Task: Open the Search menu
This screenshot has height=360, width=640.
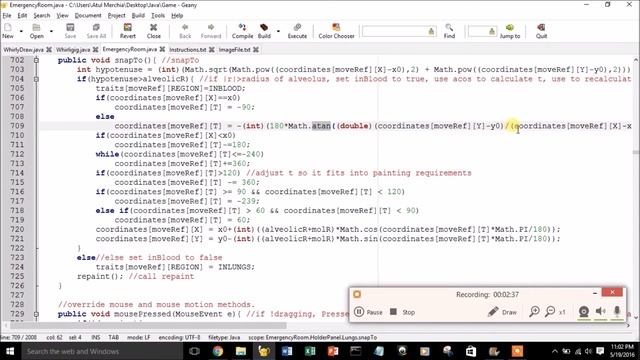Action: [x=42, y=16]
